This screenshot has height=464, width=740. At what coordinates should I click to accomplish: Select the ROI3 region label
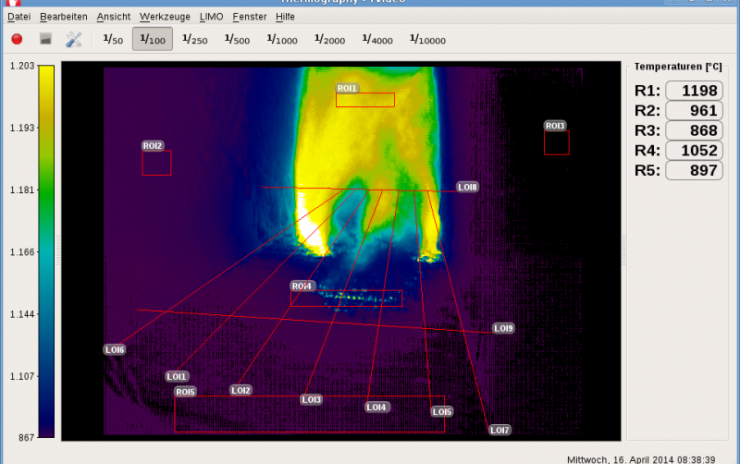click(x=555, y=126)
